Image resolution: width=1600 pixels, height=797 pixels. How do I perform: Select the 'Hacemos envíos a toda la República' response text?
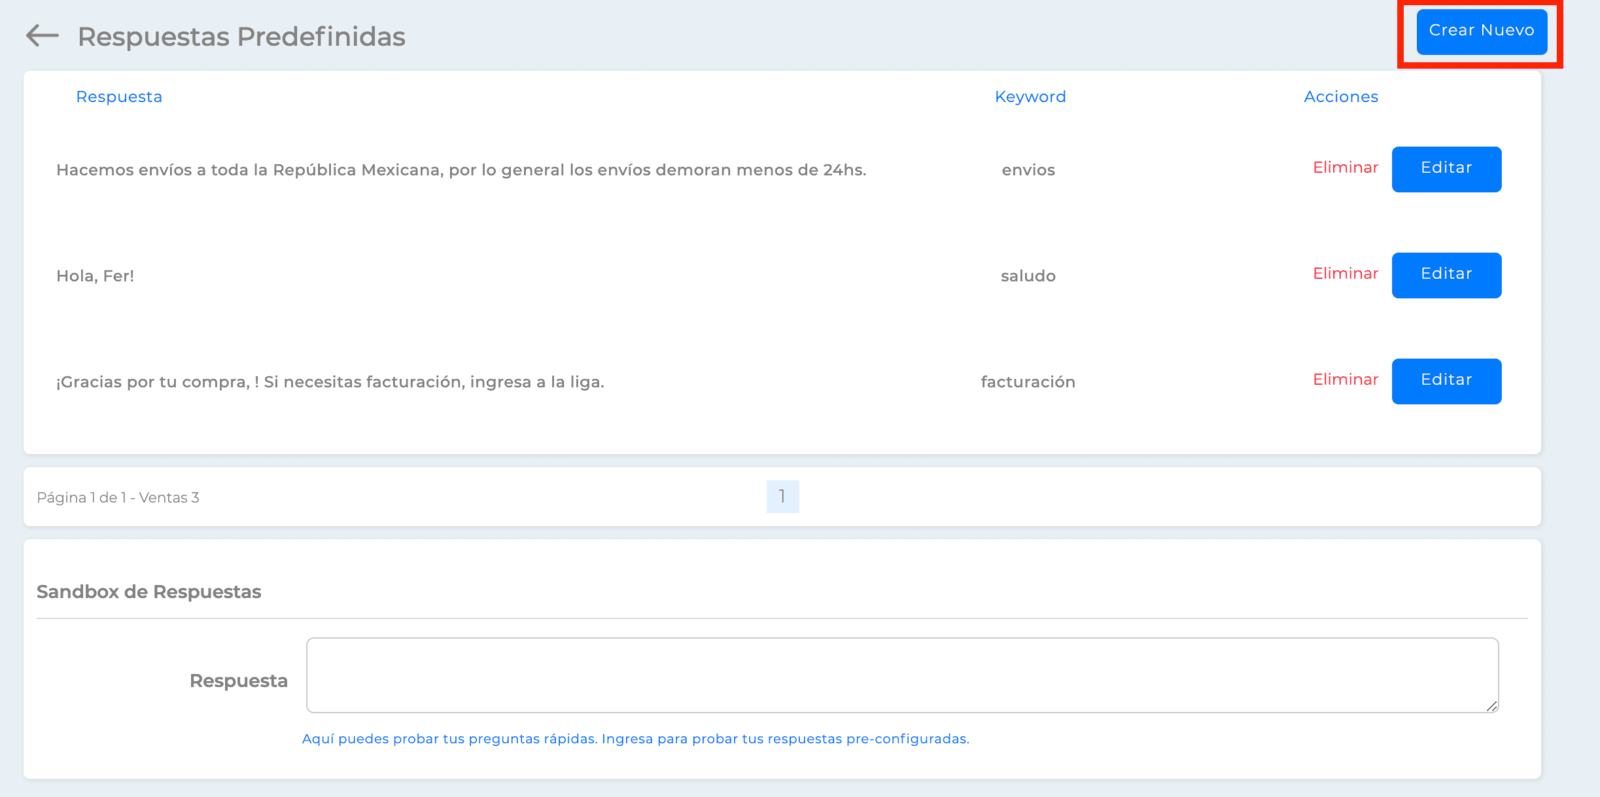[x=461, y=170]
